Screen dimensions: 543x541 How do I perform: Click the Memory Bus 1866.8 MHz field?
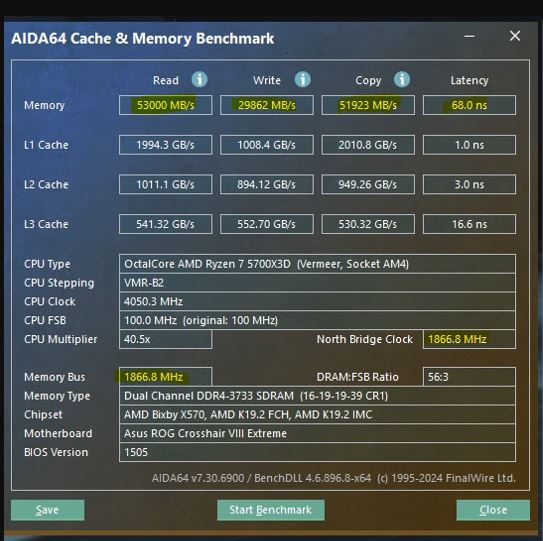click(165, 377)
